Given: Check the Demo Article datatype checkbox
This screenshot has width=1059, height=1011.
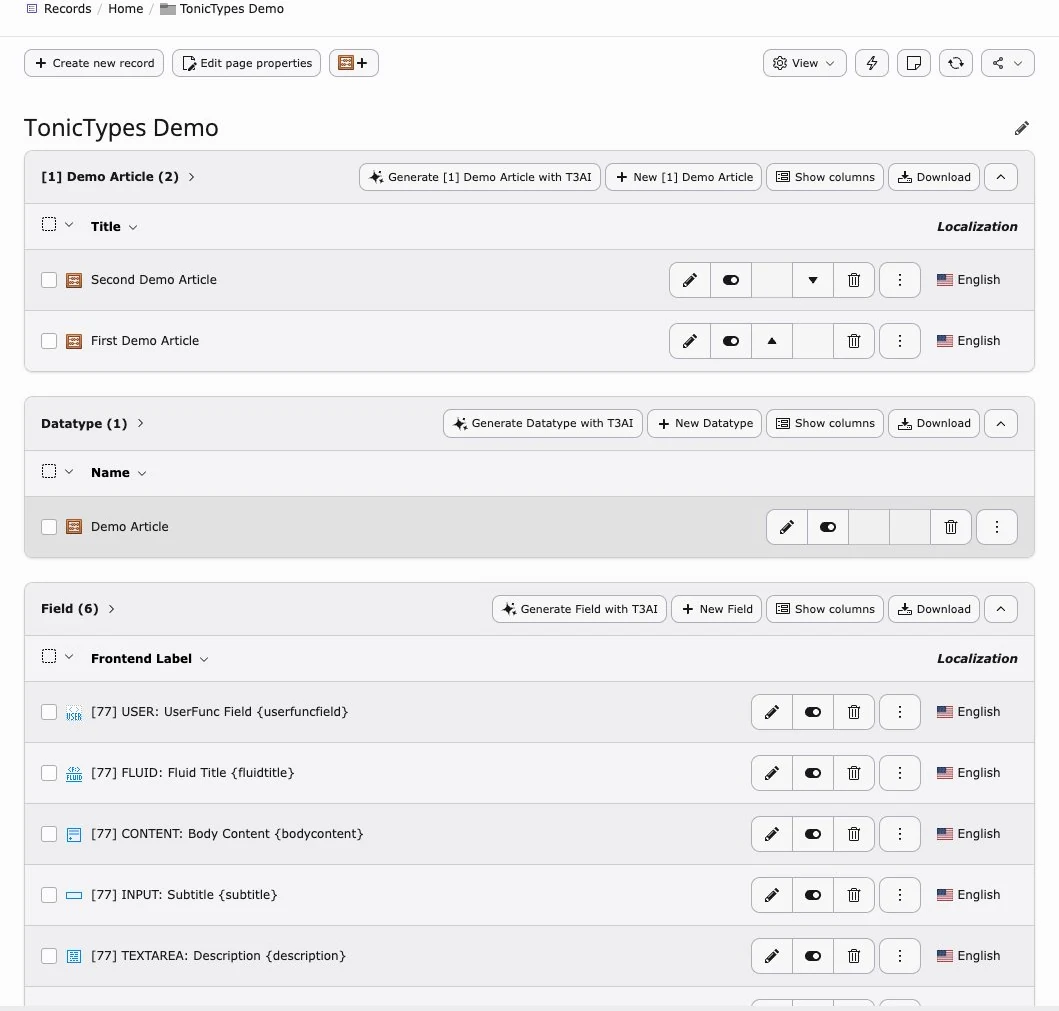Looking at the screenshot, I should click(49, 527).
